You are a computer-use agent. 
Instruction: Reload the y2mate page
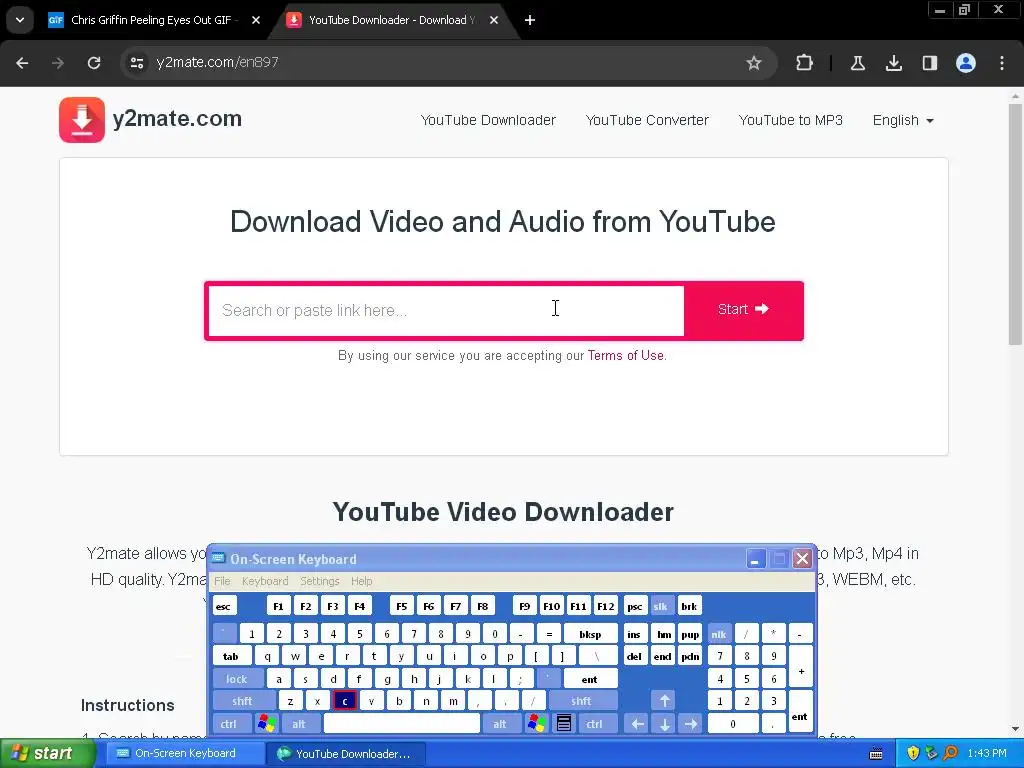(x=94, y=63)
